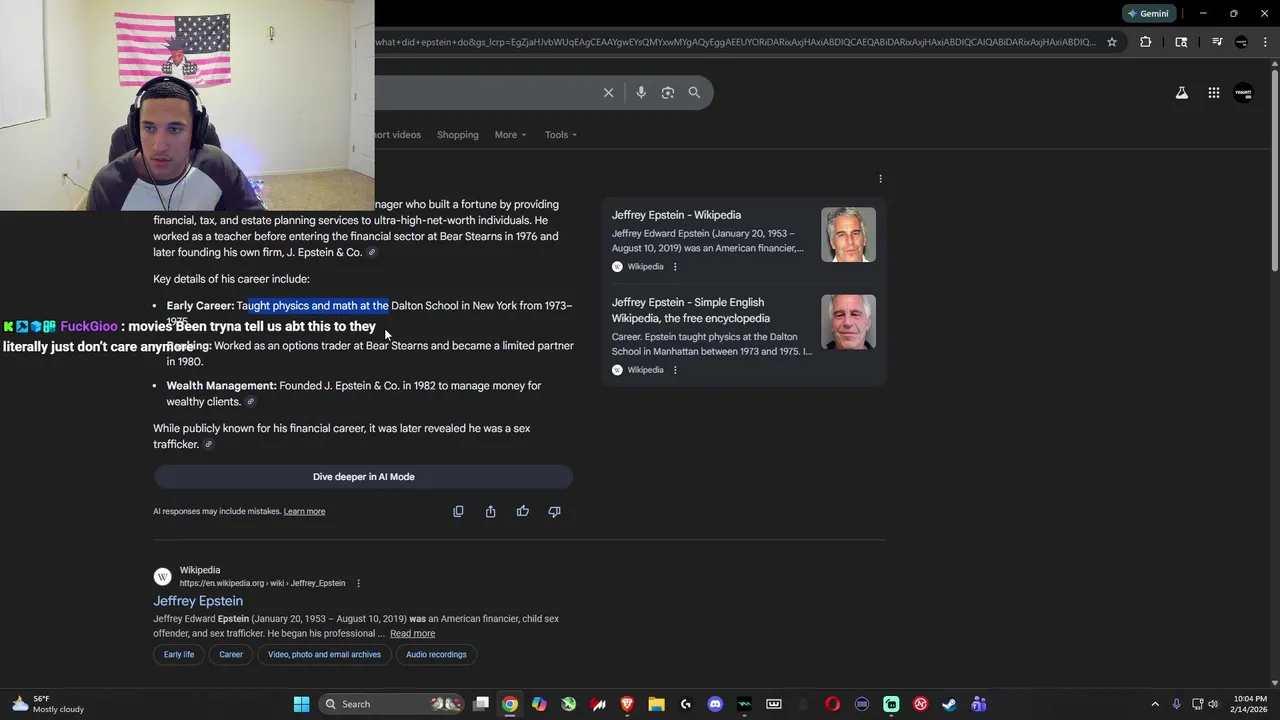Expand the Tools dropdown
Image resolution: width=1280 pixels, height=720 pixels.
coord(560,135)
